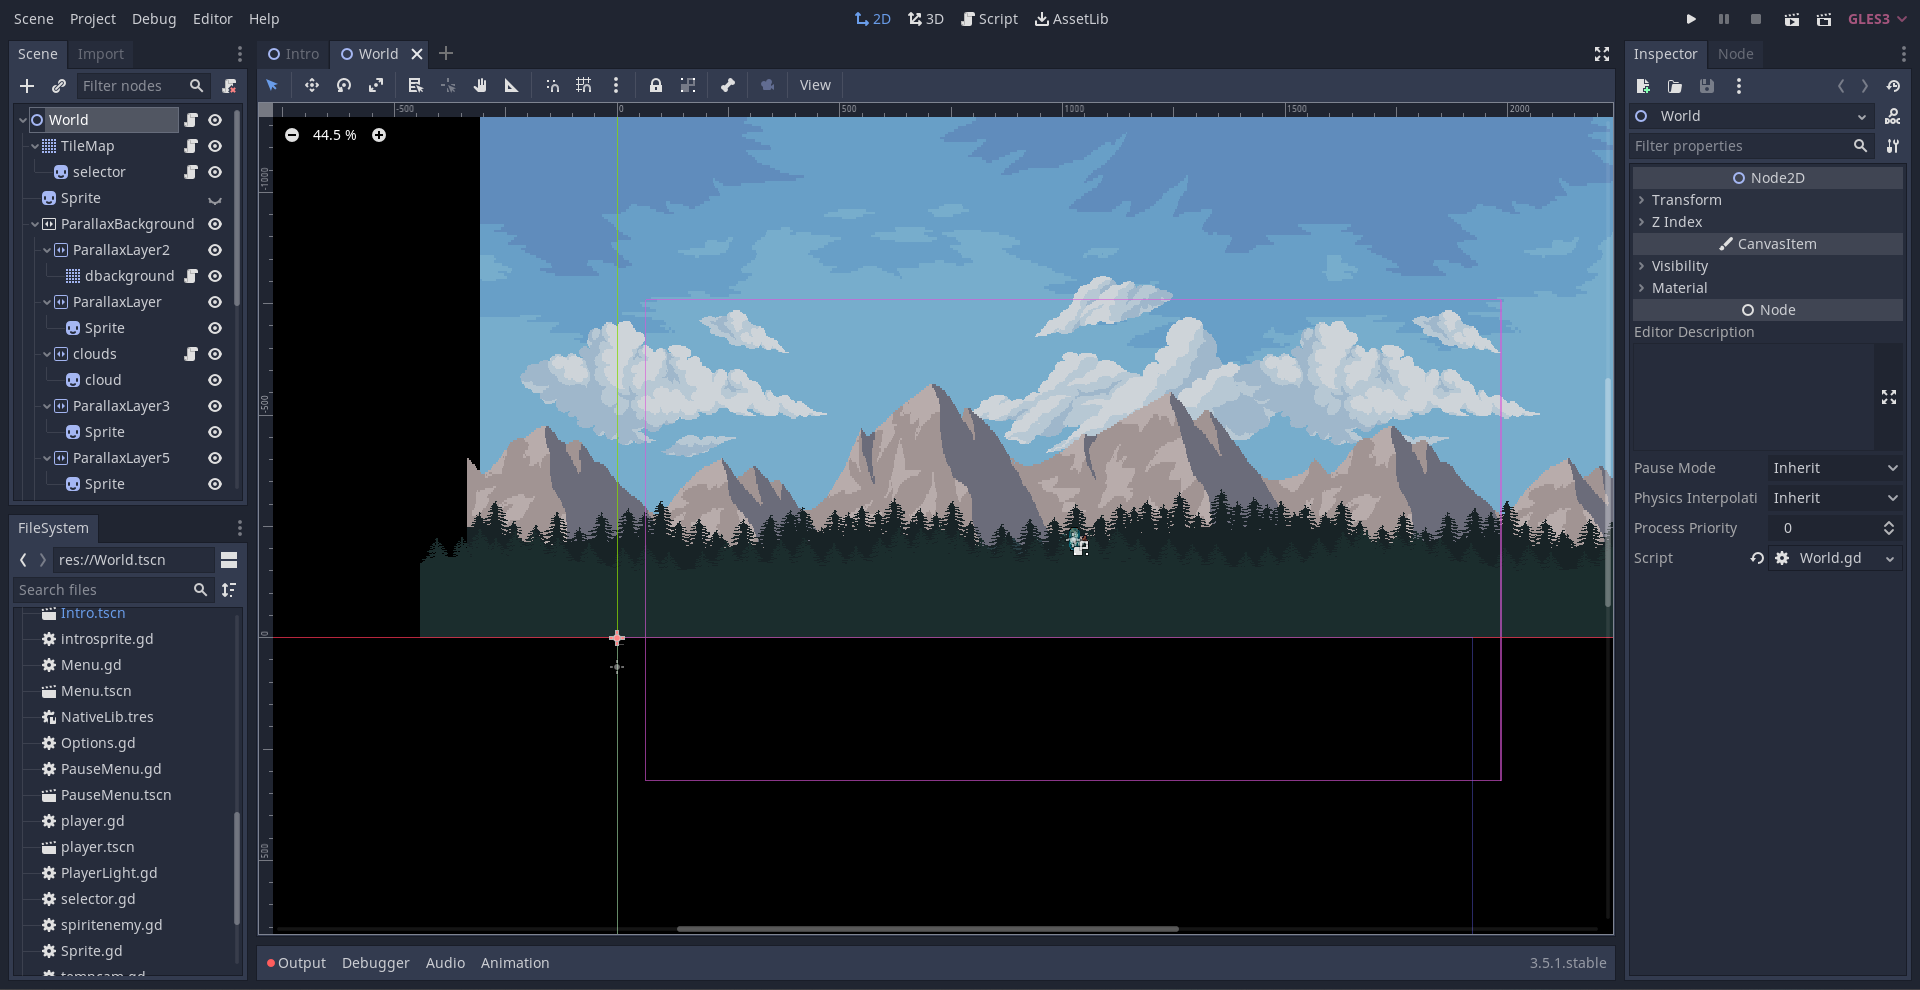Select the Scale Mode tool

(376, 86)
